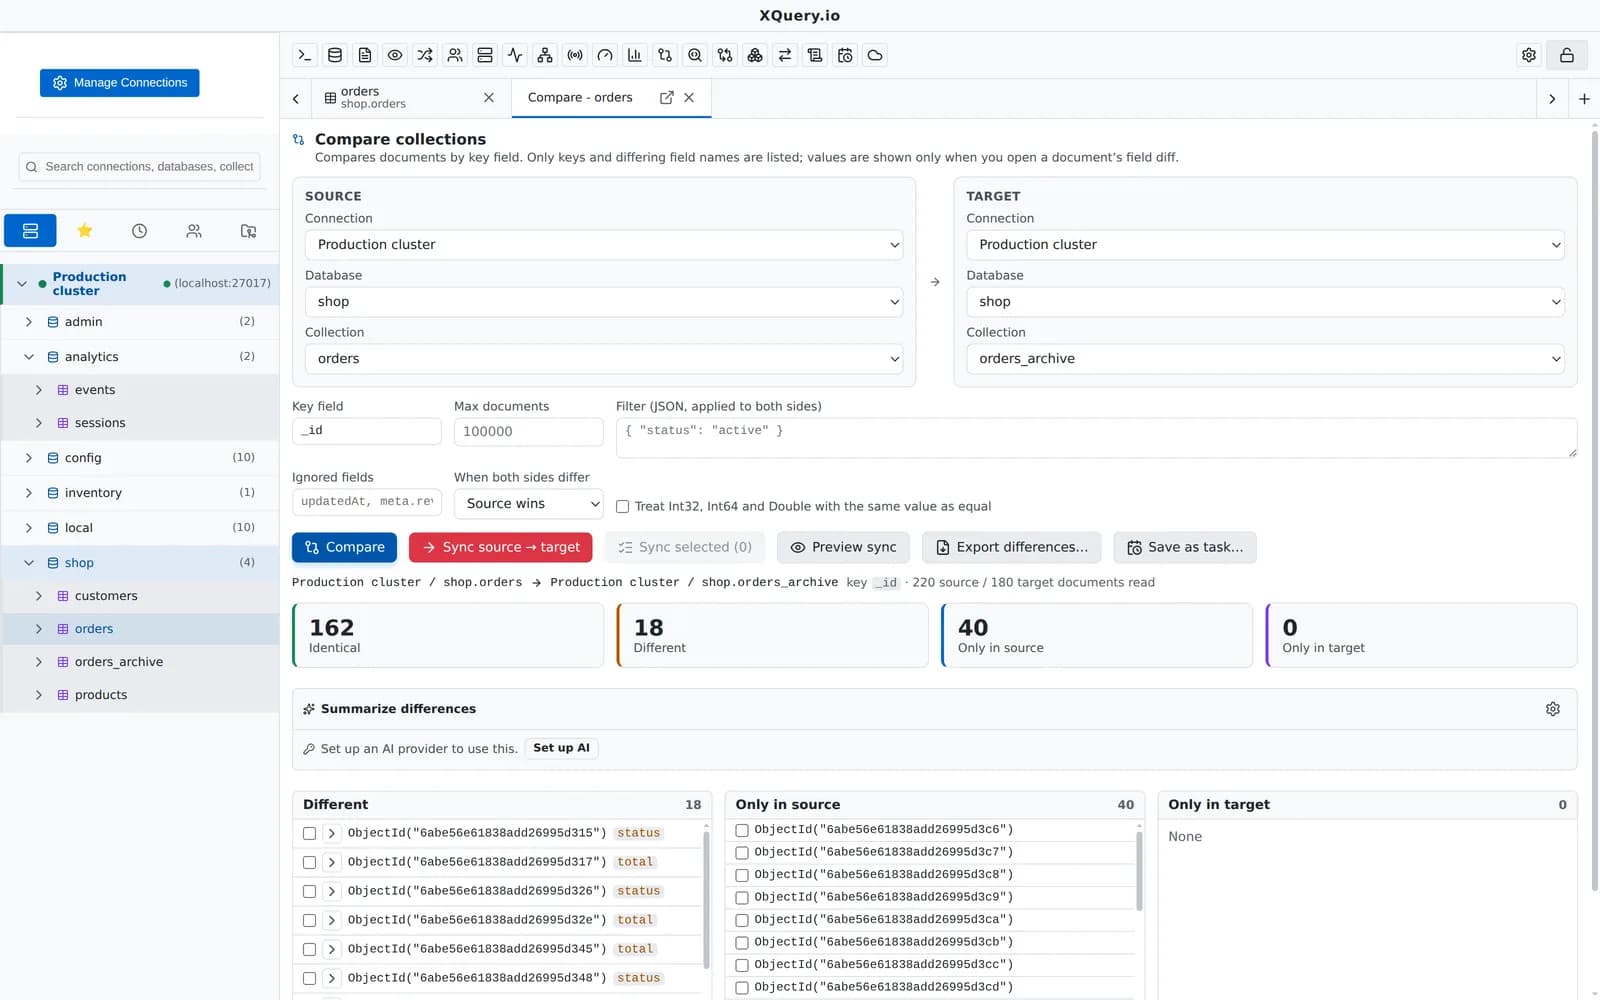
Task: Show favorites star tab in sidebar
Action: pyautogui.click(x=85, y=231)
